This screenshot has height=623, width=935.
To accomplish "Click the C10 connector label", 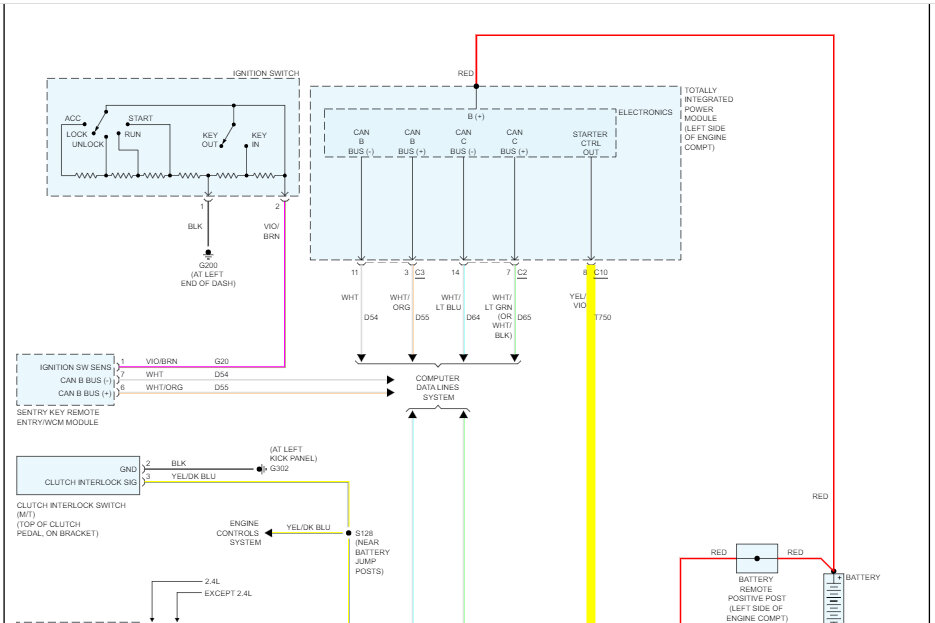I will pos(600,272).
